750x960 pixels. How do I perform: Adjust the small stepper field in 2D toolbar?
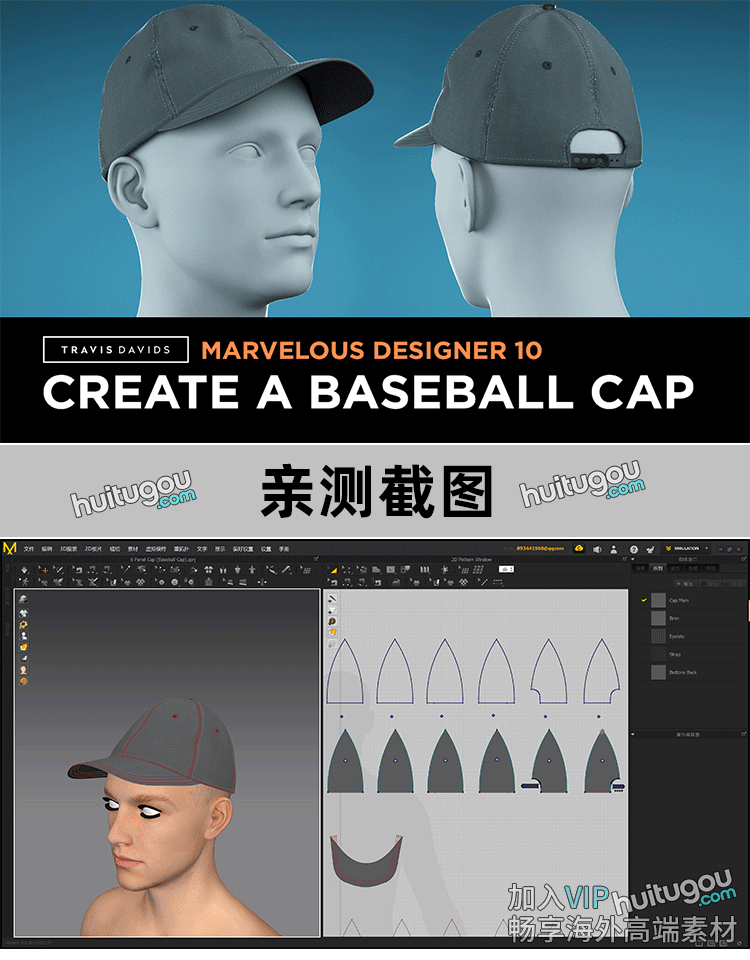pos(506,569)
